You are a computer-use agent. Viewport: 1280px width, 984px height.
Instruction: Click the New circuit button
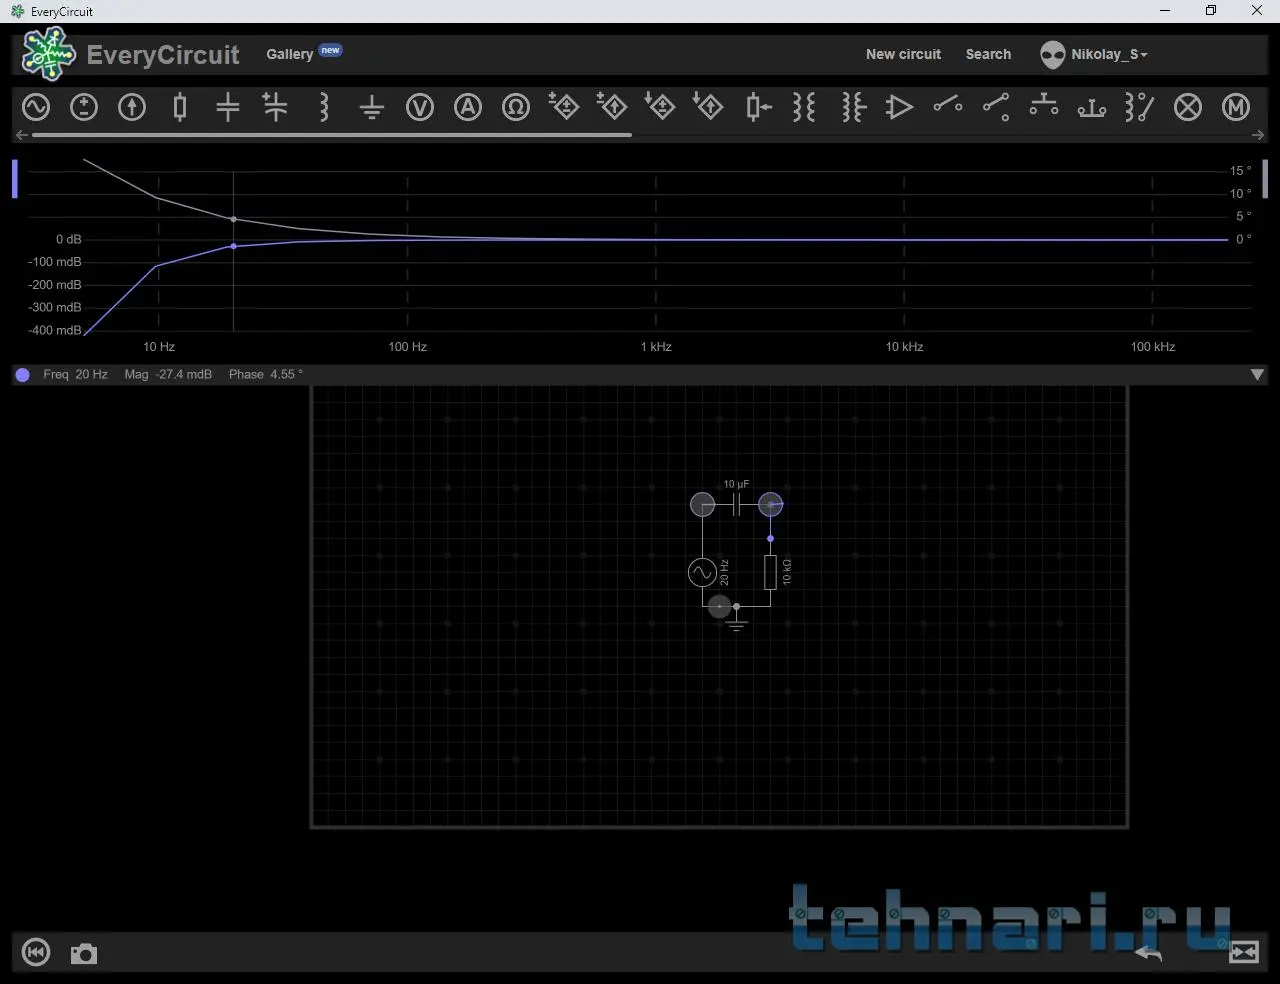point(903,54)
